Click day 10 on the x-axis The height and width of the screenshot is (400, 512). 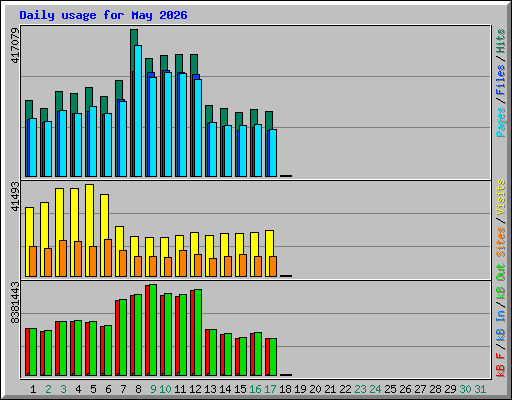tap(165, 389)
